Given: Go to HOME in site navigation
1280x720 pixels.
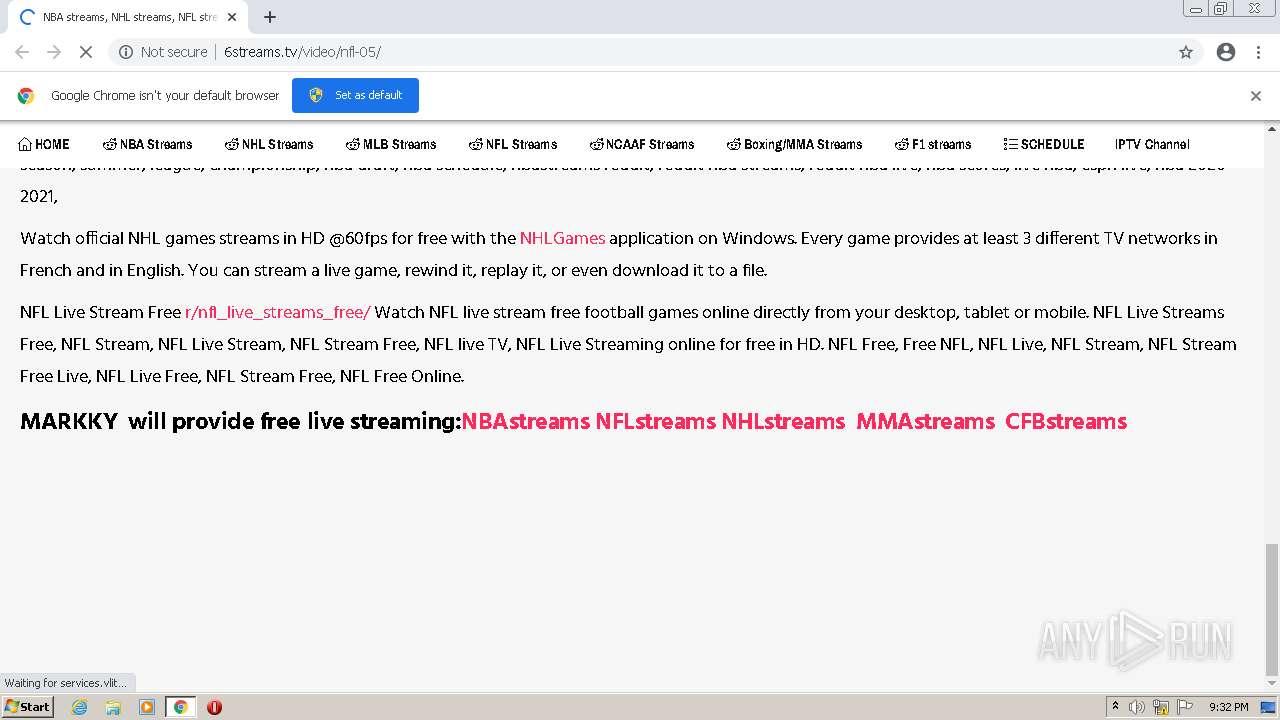Looking at the screenshot, I should 44,144.
